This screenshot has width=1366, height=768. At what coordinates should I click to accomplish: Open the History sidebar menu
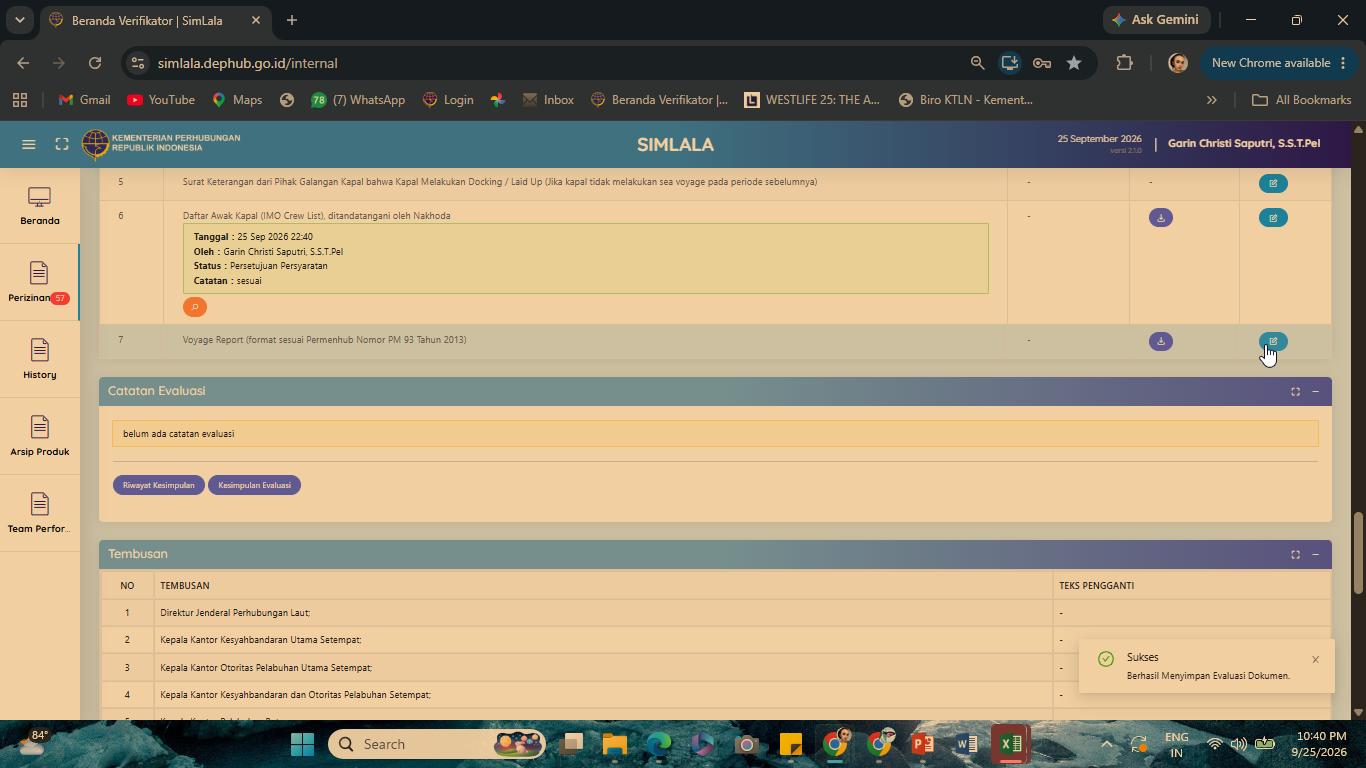click(39, 359)
